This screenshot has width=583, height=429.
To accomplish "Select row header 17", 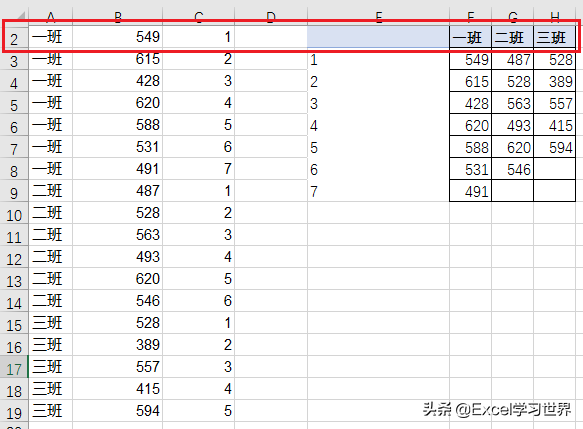I will tap(14, 368).
